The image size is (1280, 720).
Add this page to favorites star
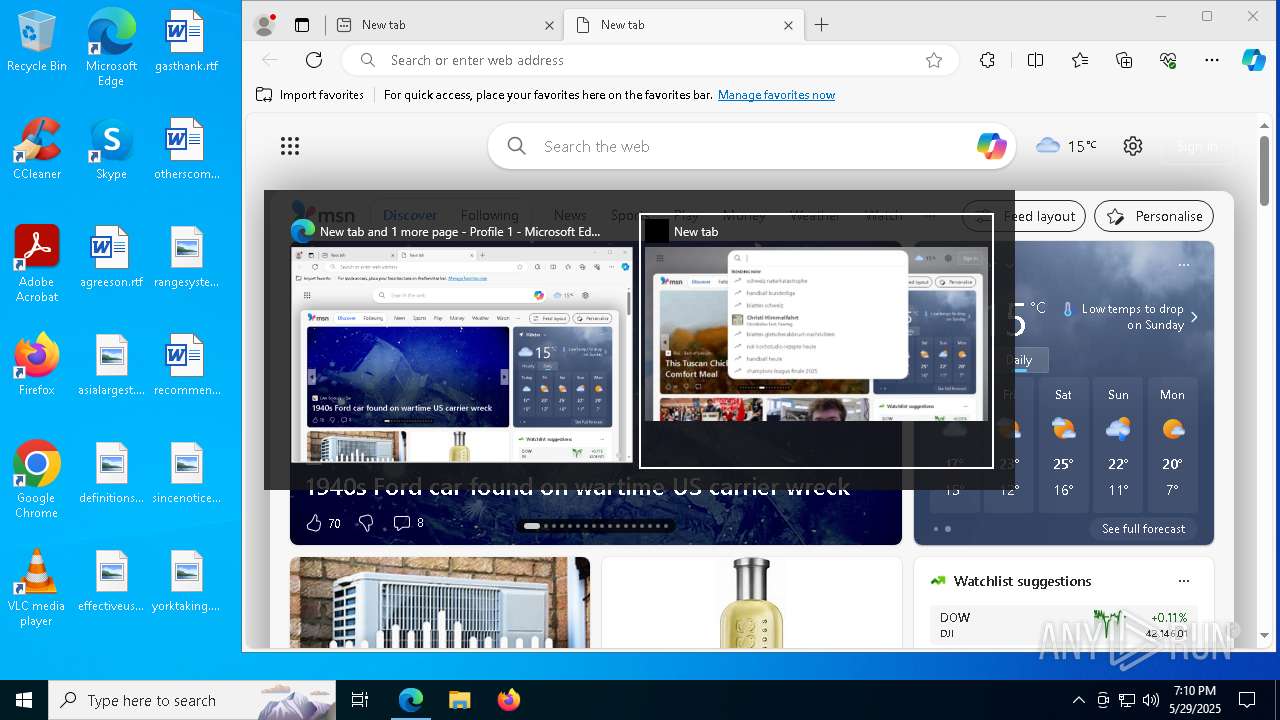tap(934, 60)
